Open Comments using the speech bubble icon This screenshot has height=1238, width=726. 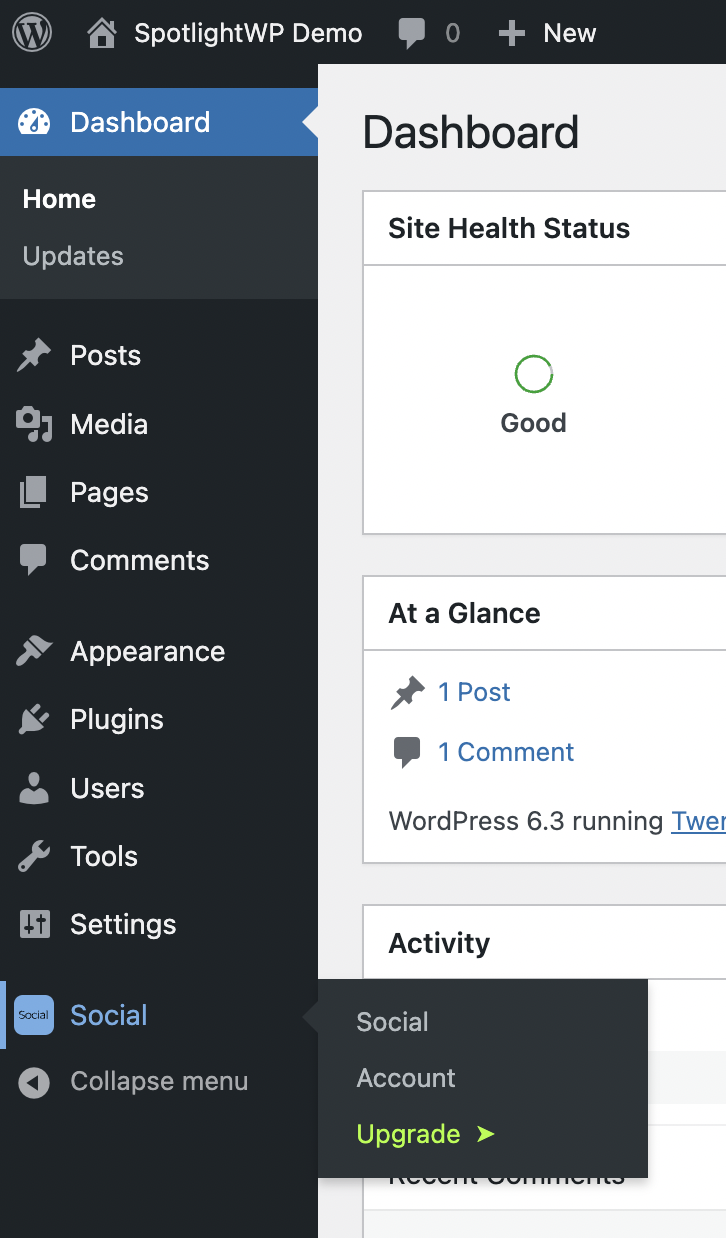34,560
